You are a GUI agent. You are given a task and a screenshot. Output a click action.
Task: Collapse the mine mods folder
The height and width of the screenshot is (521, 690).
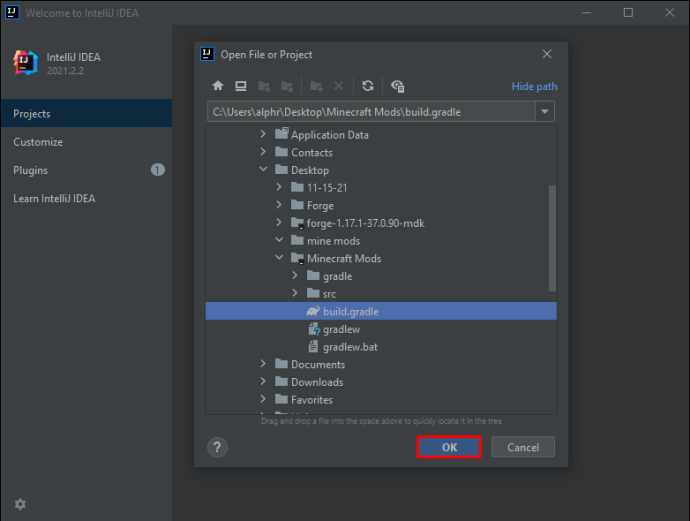279,240
